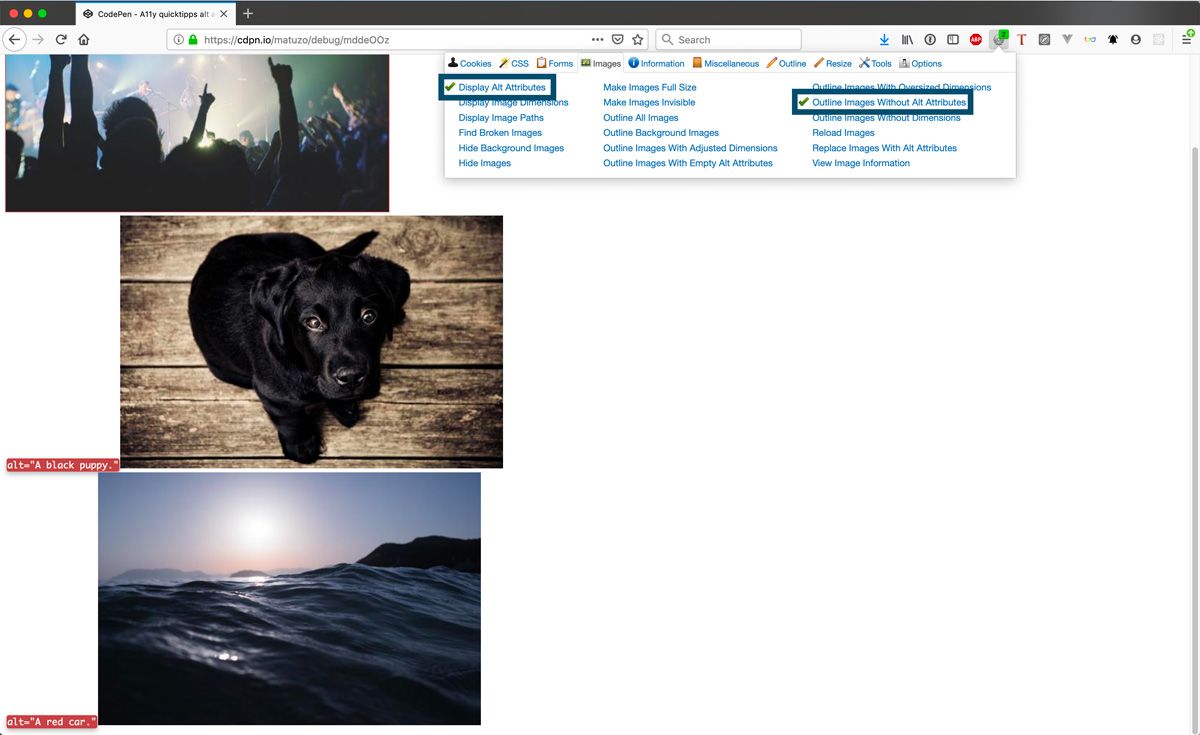Click Reload Images

click(843, 133)
